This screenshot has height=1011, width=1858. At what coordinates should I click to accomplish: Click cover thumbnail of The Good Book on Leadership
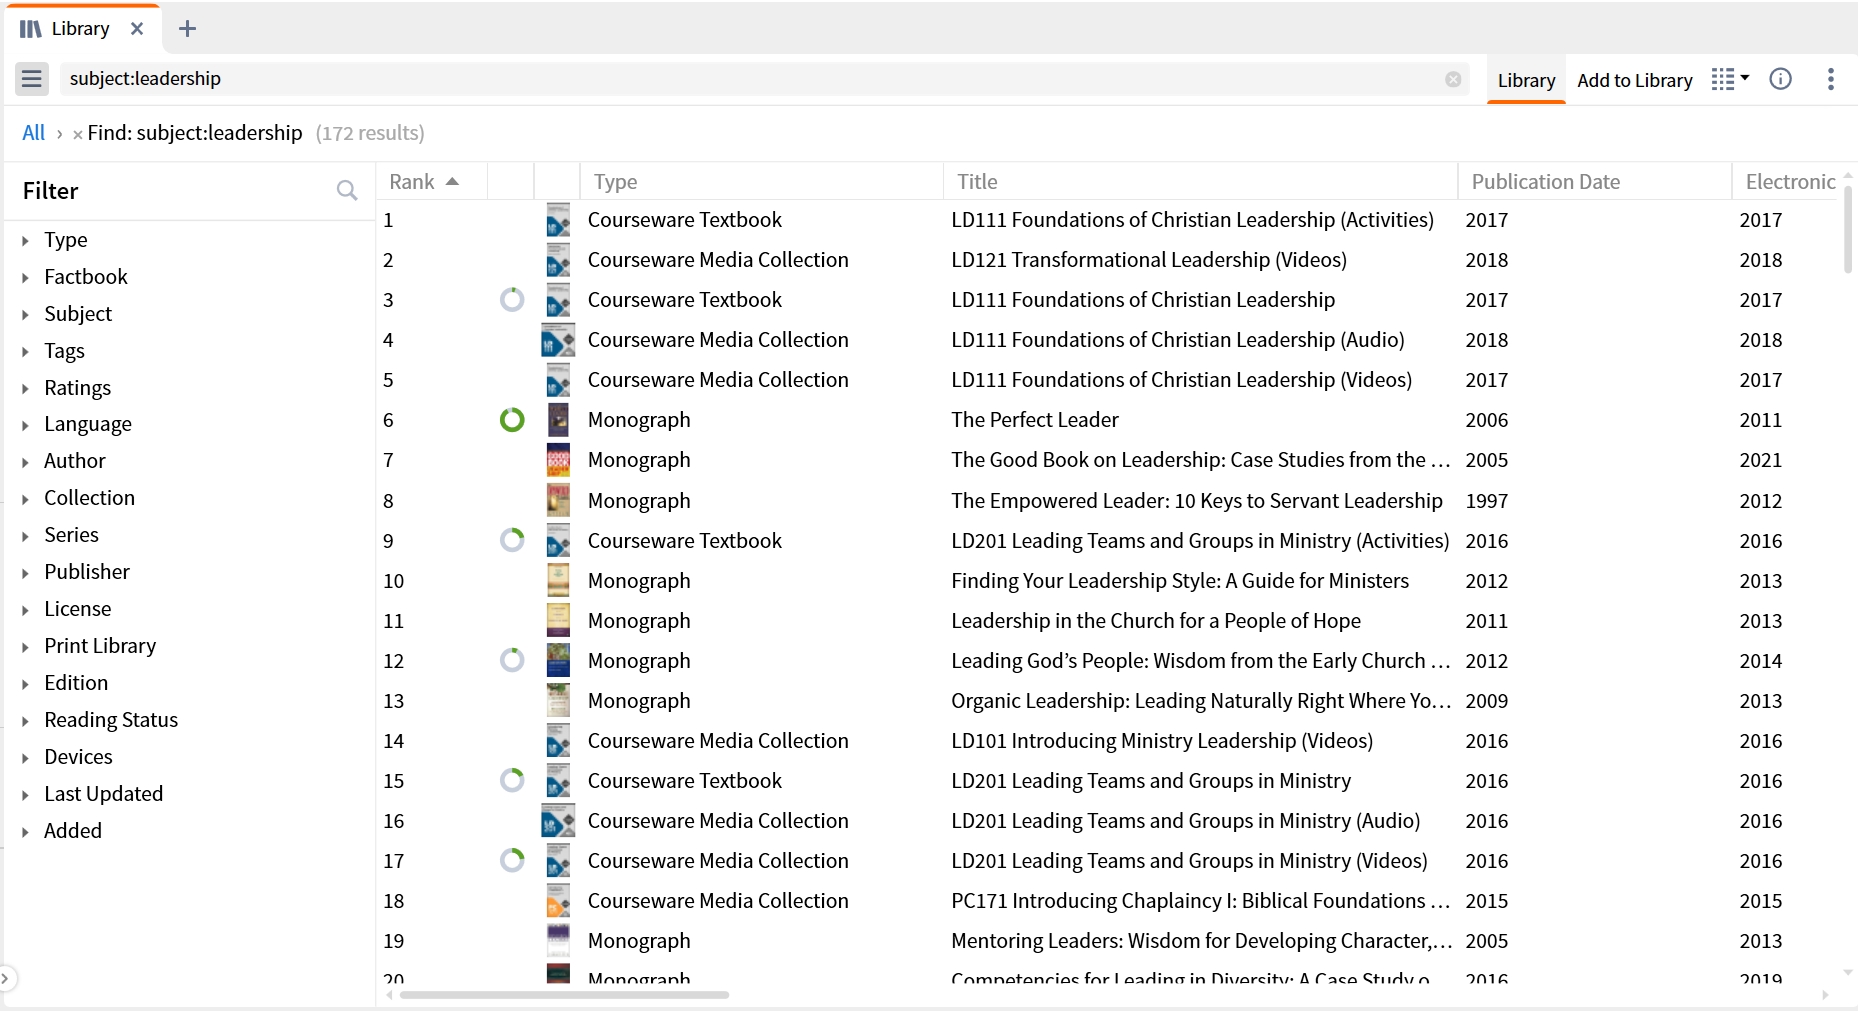pyautogui.click(x=558, y=460)
